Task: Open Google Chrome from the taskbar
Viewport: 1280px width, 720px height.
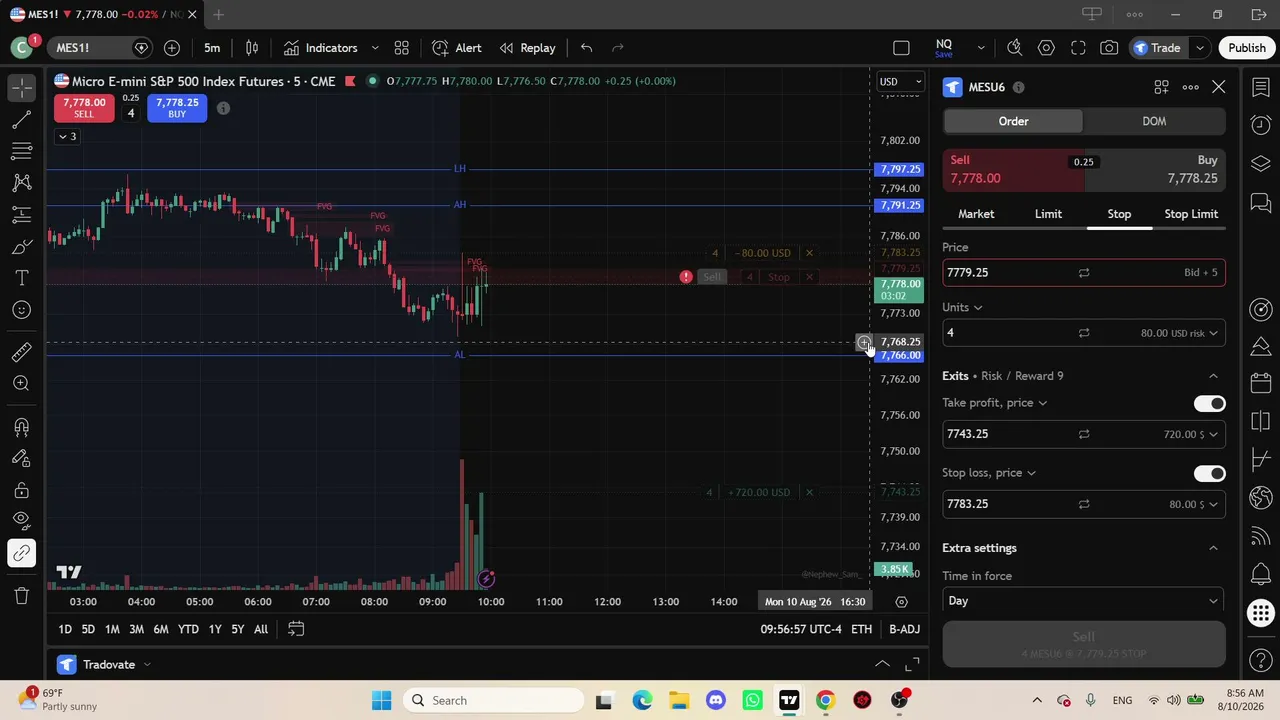Action: pyautogui.click(x=825, y=701)
